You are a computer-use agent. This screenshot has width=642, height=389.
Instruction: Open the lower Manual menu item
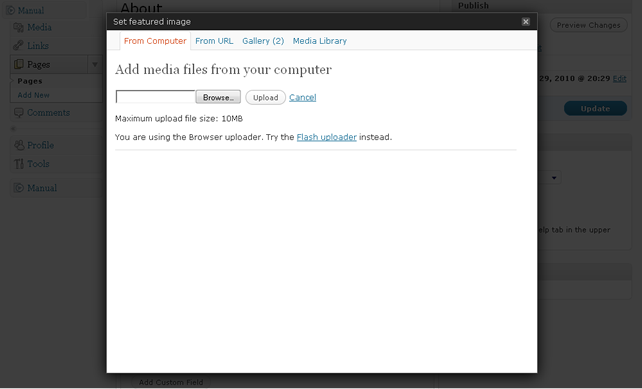[42, 188]
